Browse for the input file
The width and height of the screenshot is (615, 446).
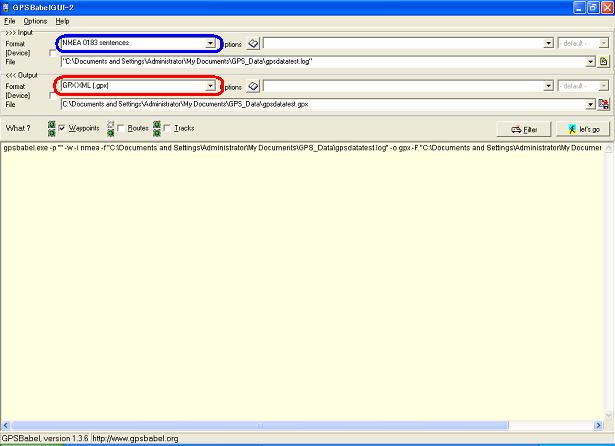[x=604, y=62]
